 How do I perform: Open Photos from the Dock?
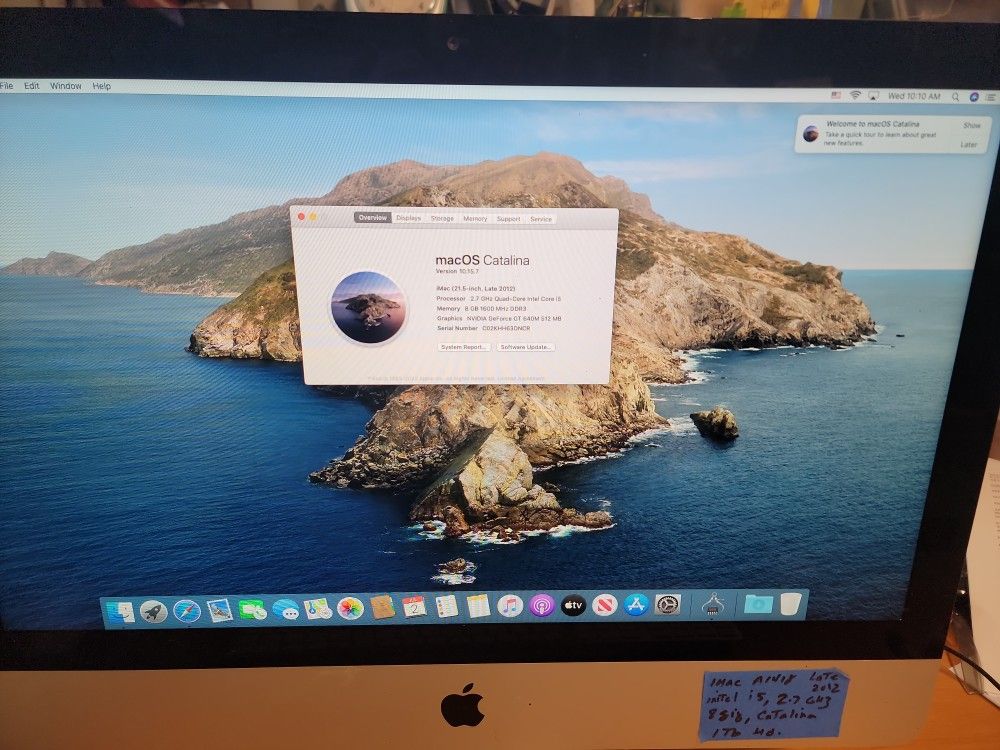tap(350, 608)
